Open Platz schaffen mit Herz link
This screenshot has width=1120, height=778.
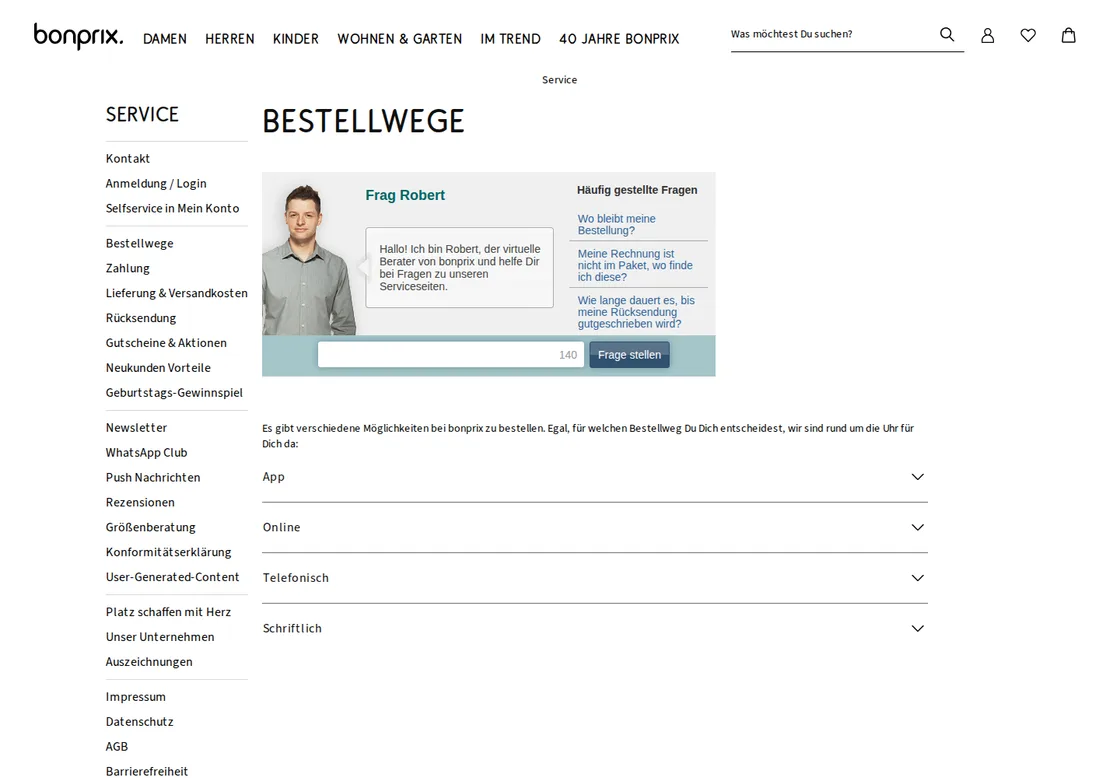click(x=168, y=612)
